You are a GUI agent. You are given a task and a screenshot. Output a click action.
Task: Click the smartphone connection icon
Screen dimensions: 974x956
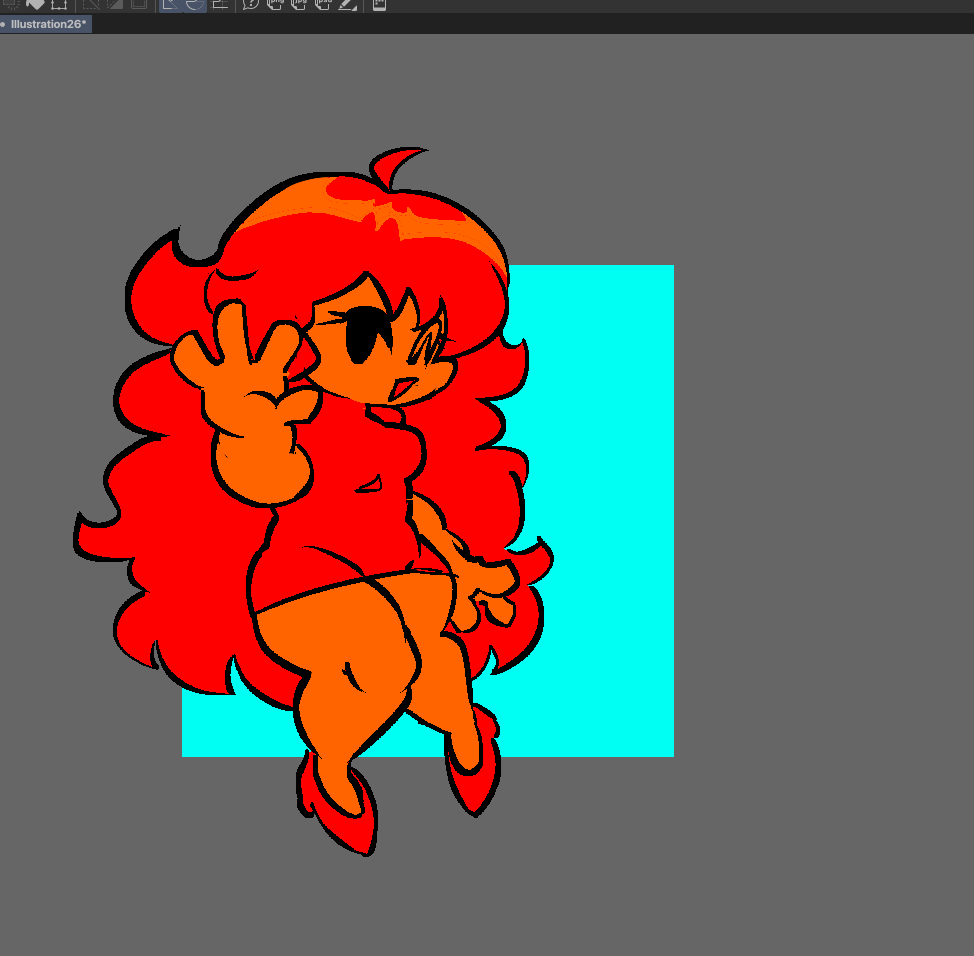pos(379,4)
